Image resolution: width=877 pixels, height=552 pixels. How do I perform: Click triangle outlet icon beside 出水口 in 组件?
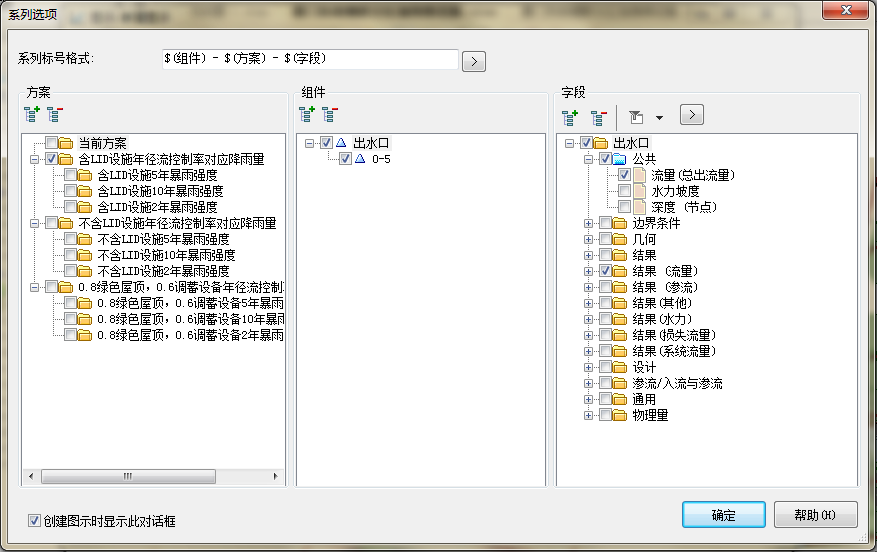(x=341, y=143)
